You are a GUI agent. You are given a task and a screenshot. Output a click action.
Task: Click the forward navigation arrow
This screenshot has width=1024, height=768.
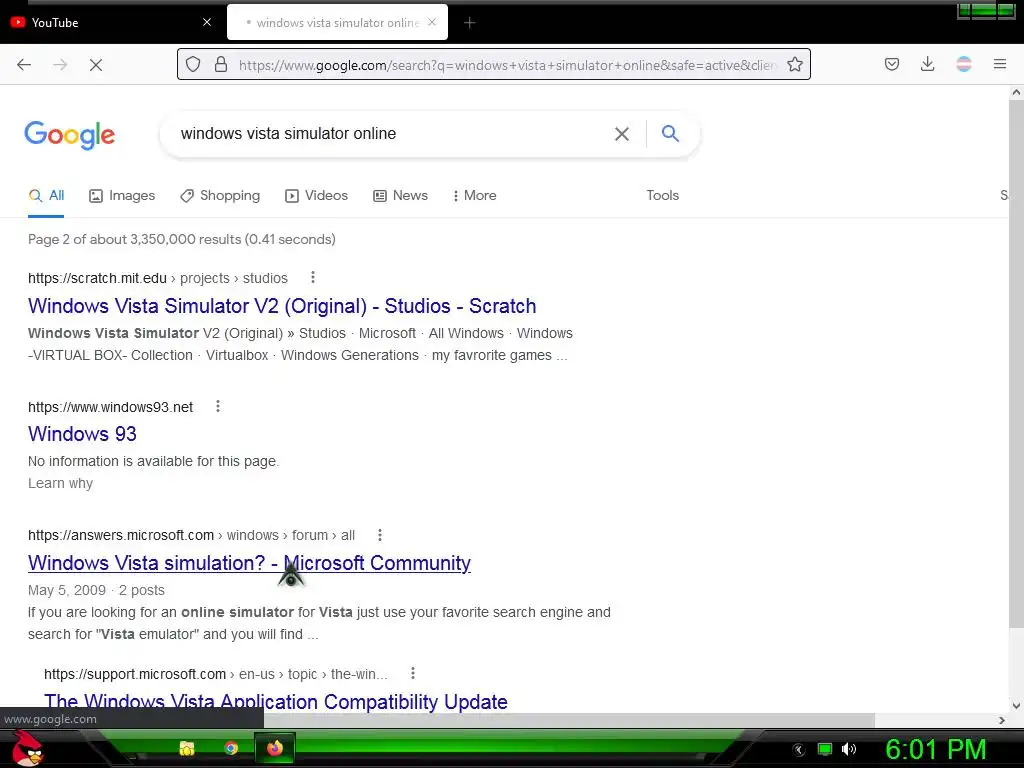[x=60, y=65]
